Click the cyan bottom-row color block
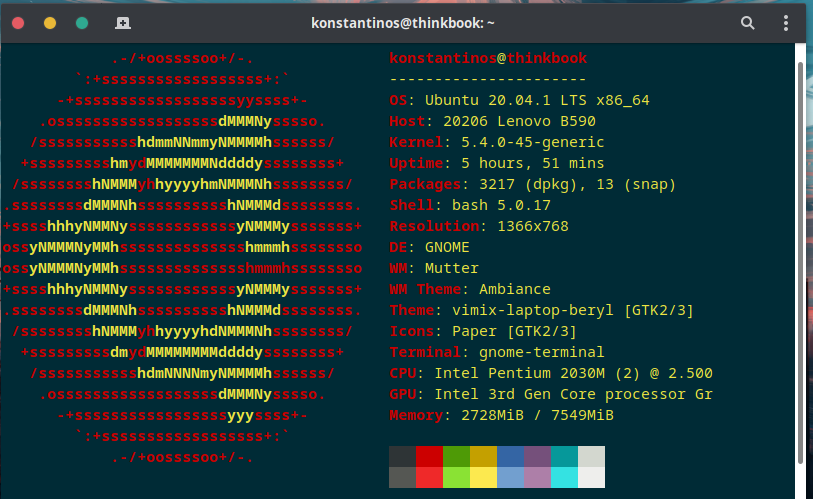Image resolution: width=813 pixels, height=499 pixels. (564, 477)
